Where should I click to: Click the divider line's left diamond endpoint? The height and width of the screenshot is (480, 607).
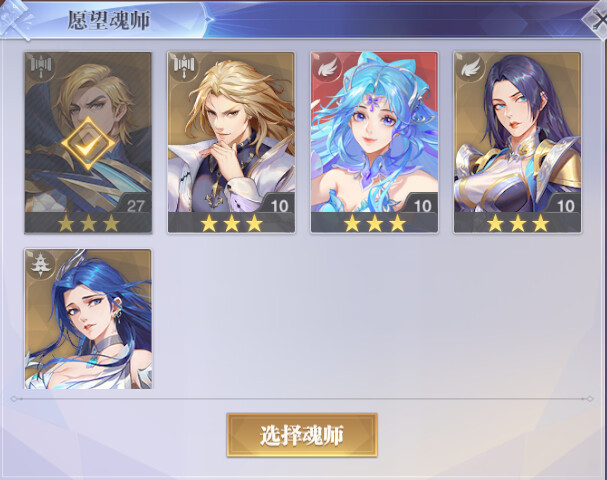coord(14,398)
